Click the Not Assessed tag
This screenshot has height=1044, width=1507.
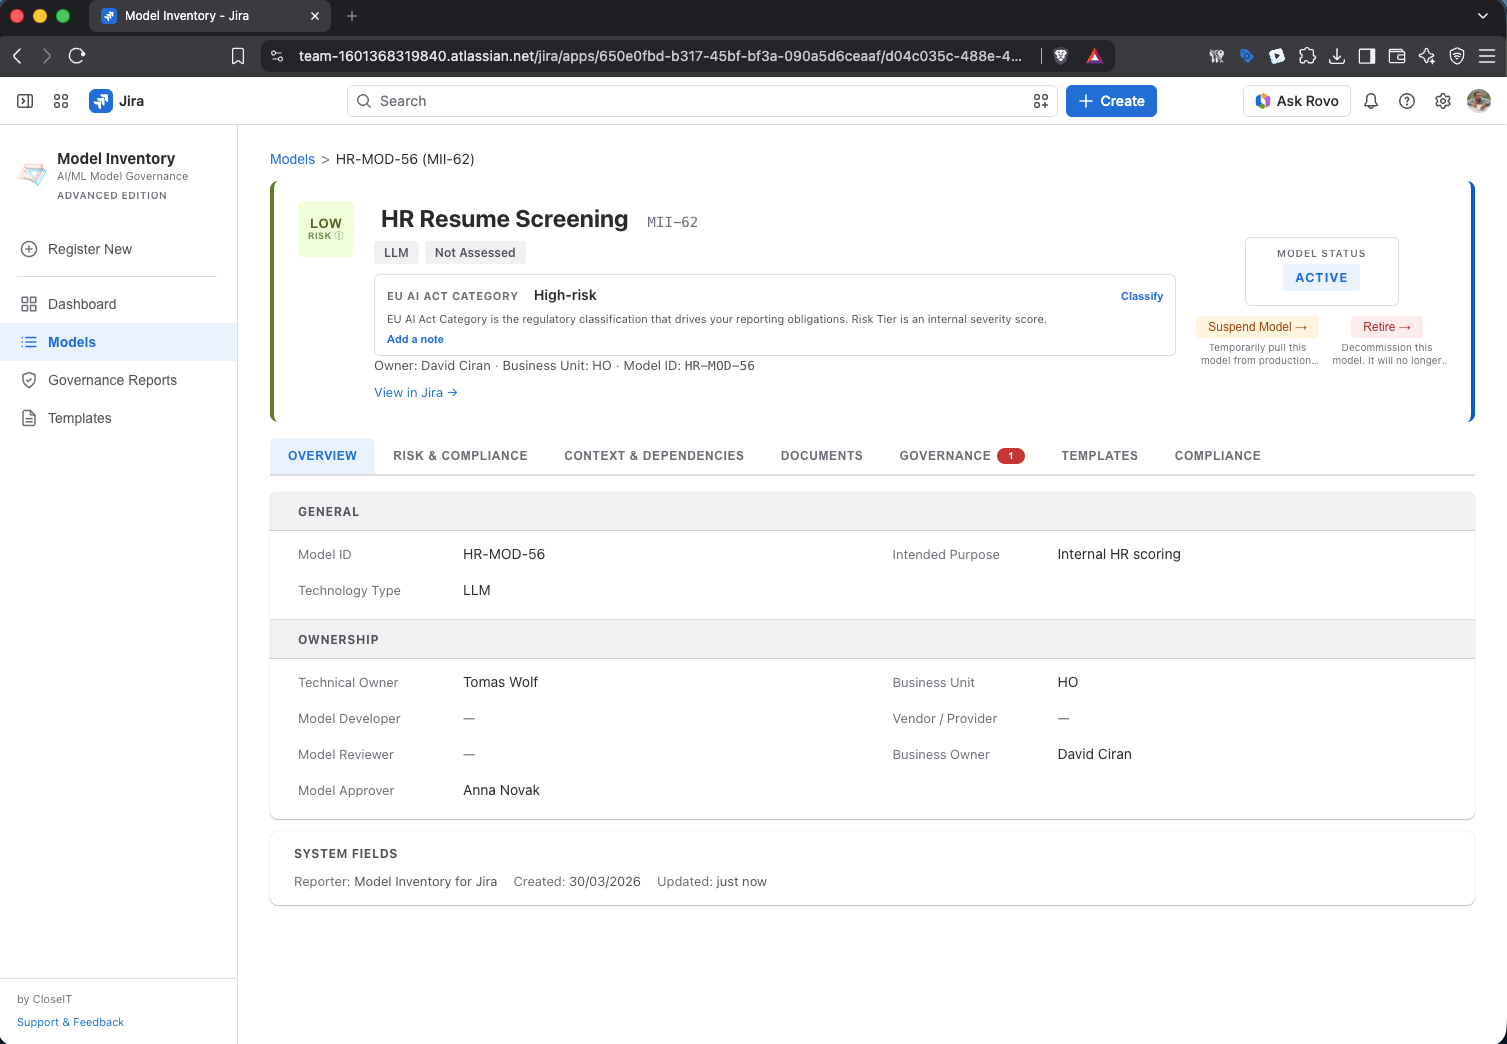(x=475, y=253)
